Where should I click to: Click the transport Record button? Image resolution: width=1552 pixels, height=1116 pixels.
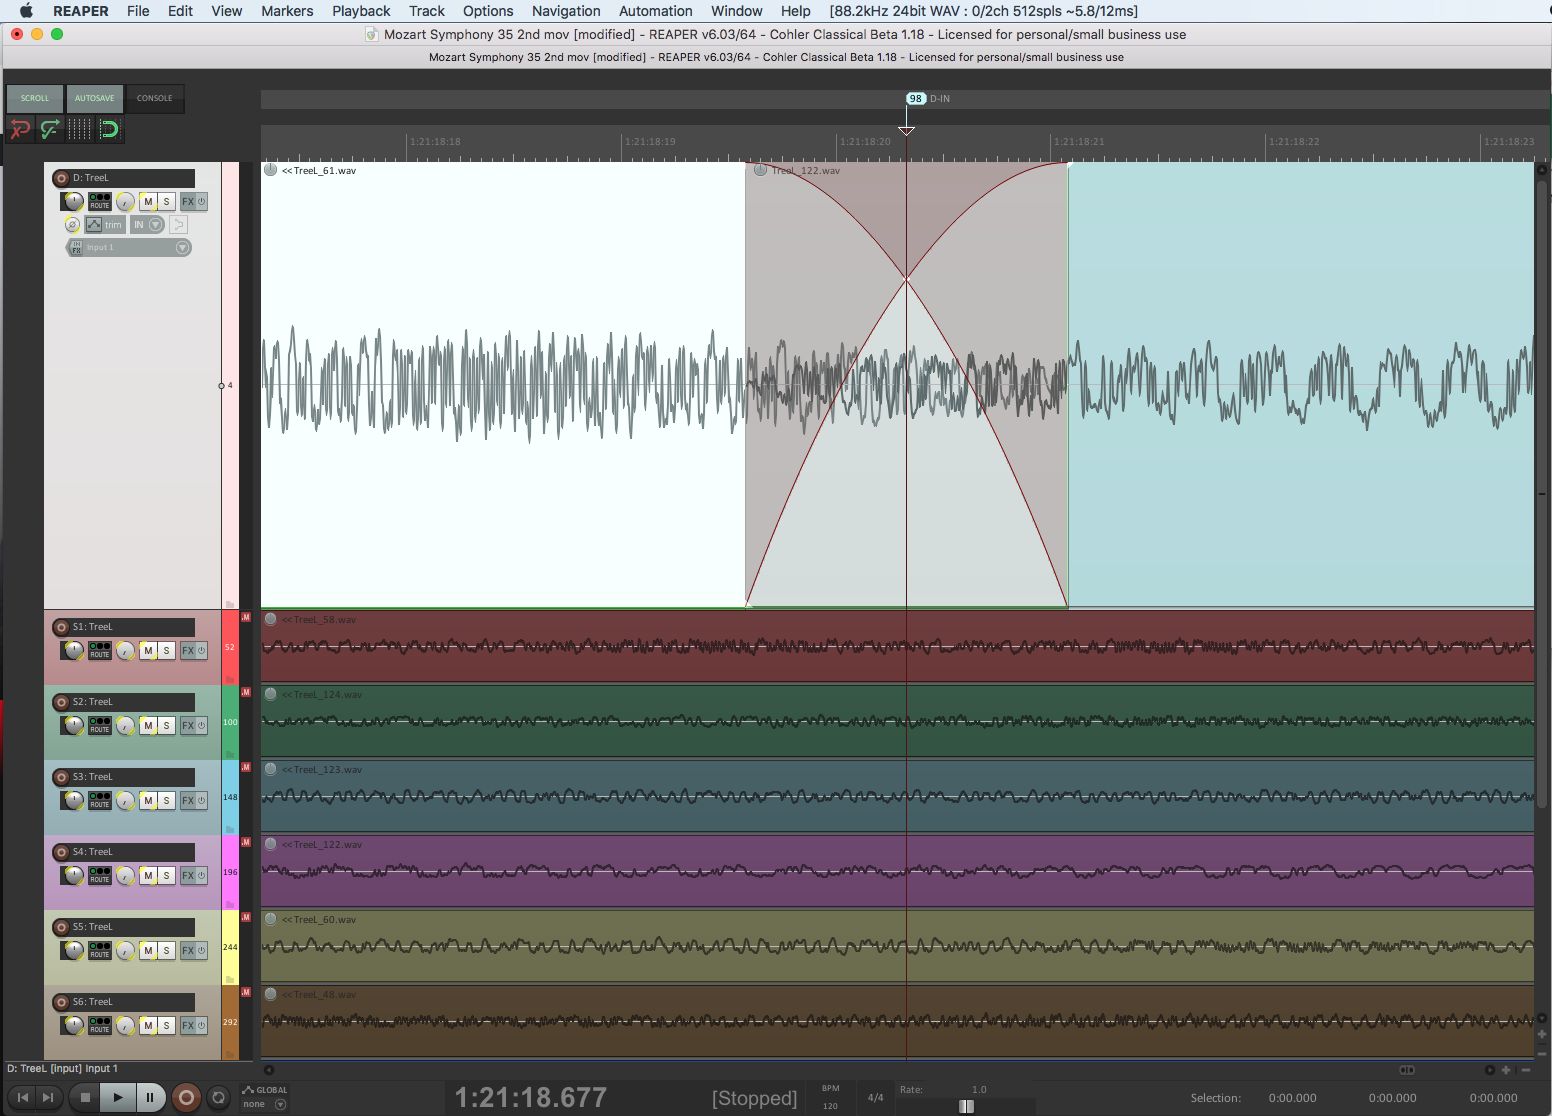point(185,1097)
